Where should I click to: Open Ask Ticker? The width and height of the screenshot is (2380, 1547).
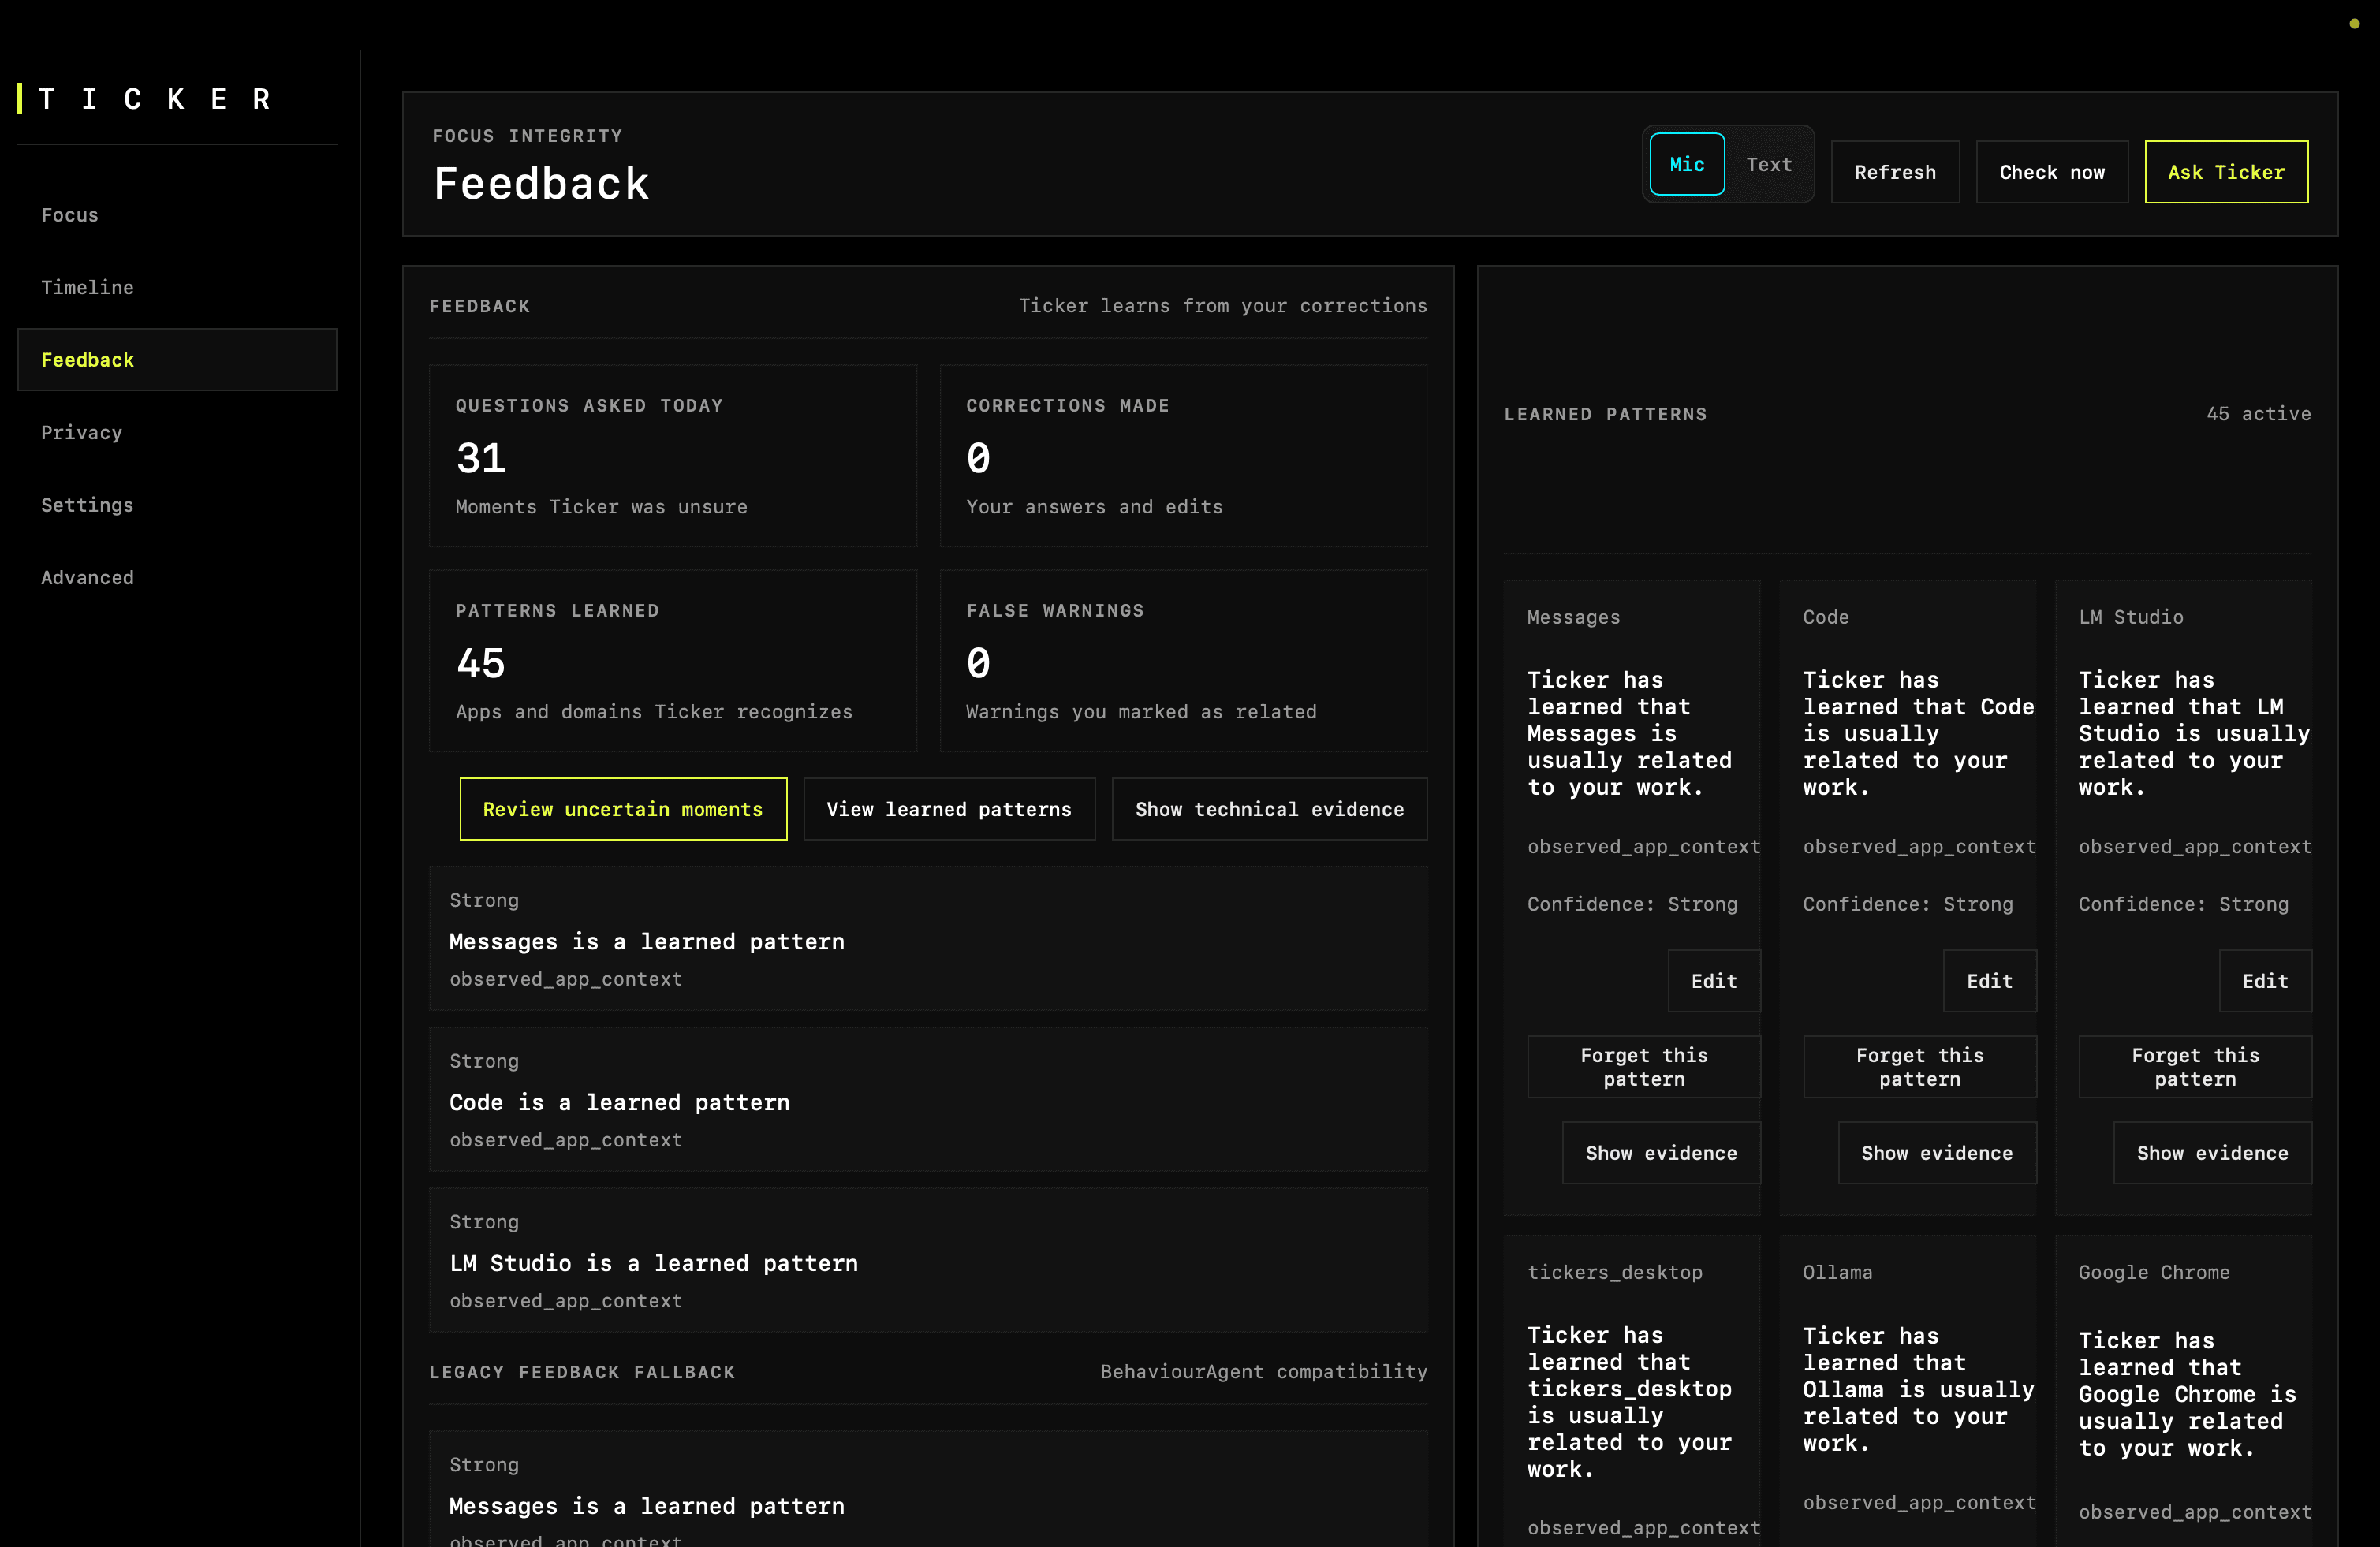click(x=2226, y=172)
